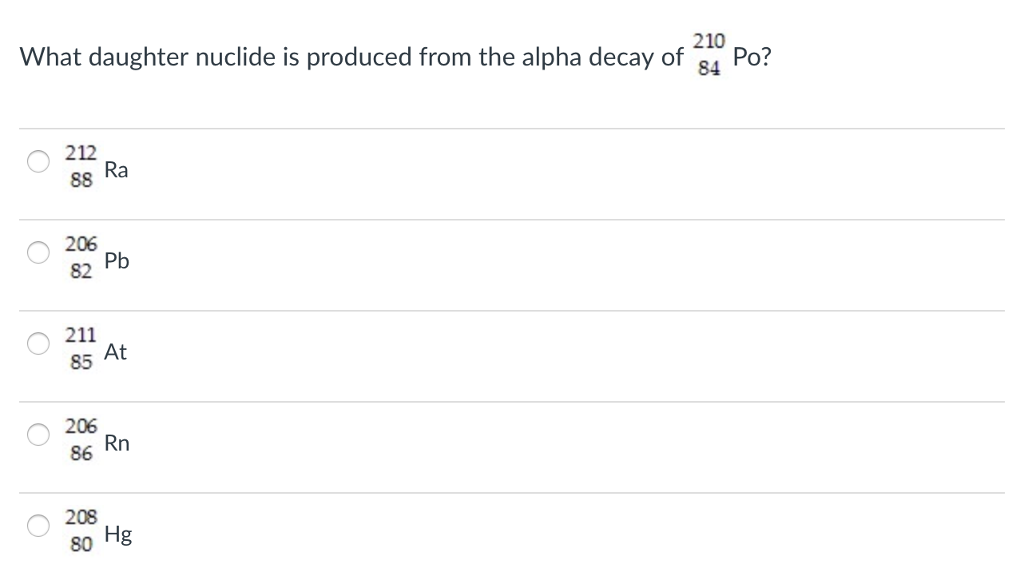Choose the second answer option row

[x=400, y=261]
